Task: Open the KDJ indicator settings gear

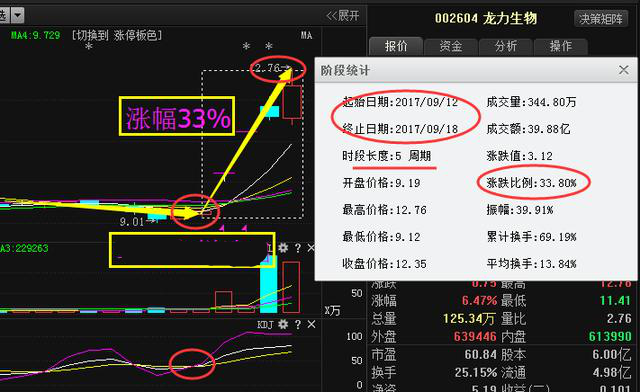Action: click(283, 325)
